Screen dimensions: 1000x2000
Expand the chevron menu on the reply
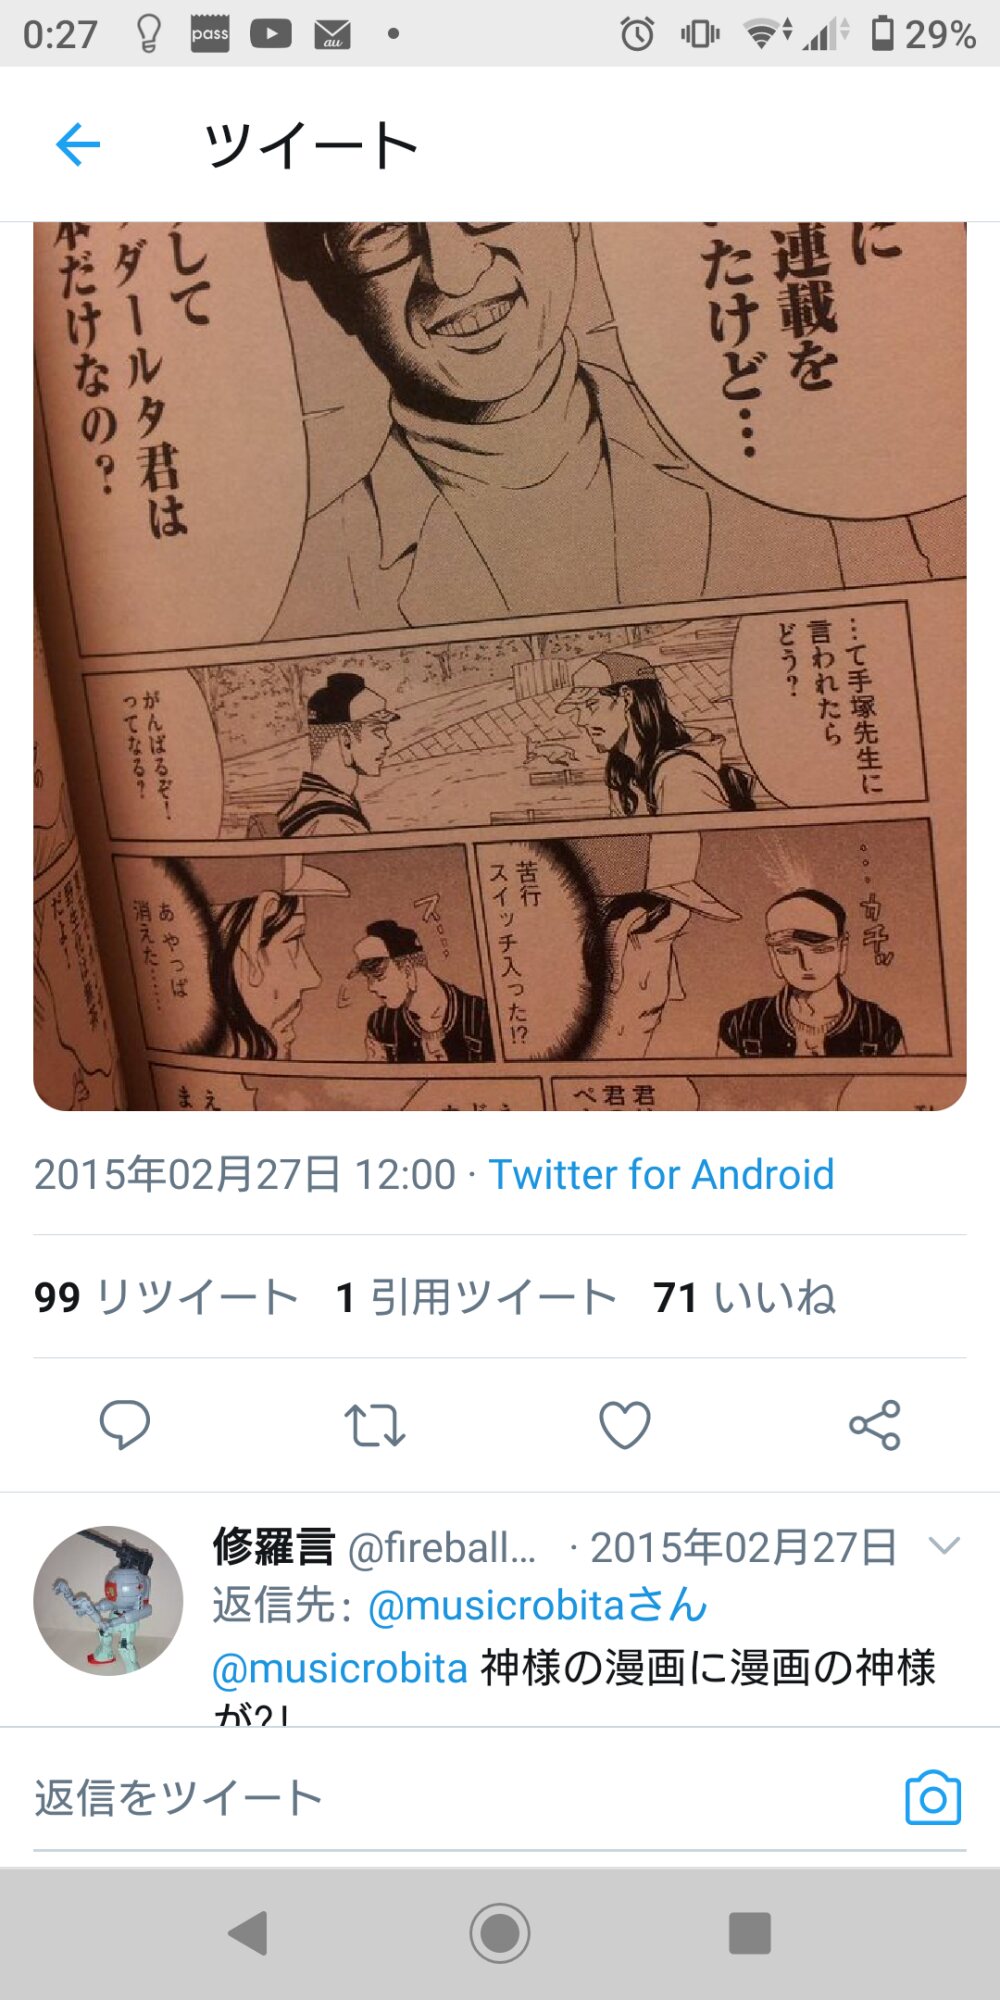[x=944, y=1545]
